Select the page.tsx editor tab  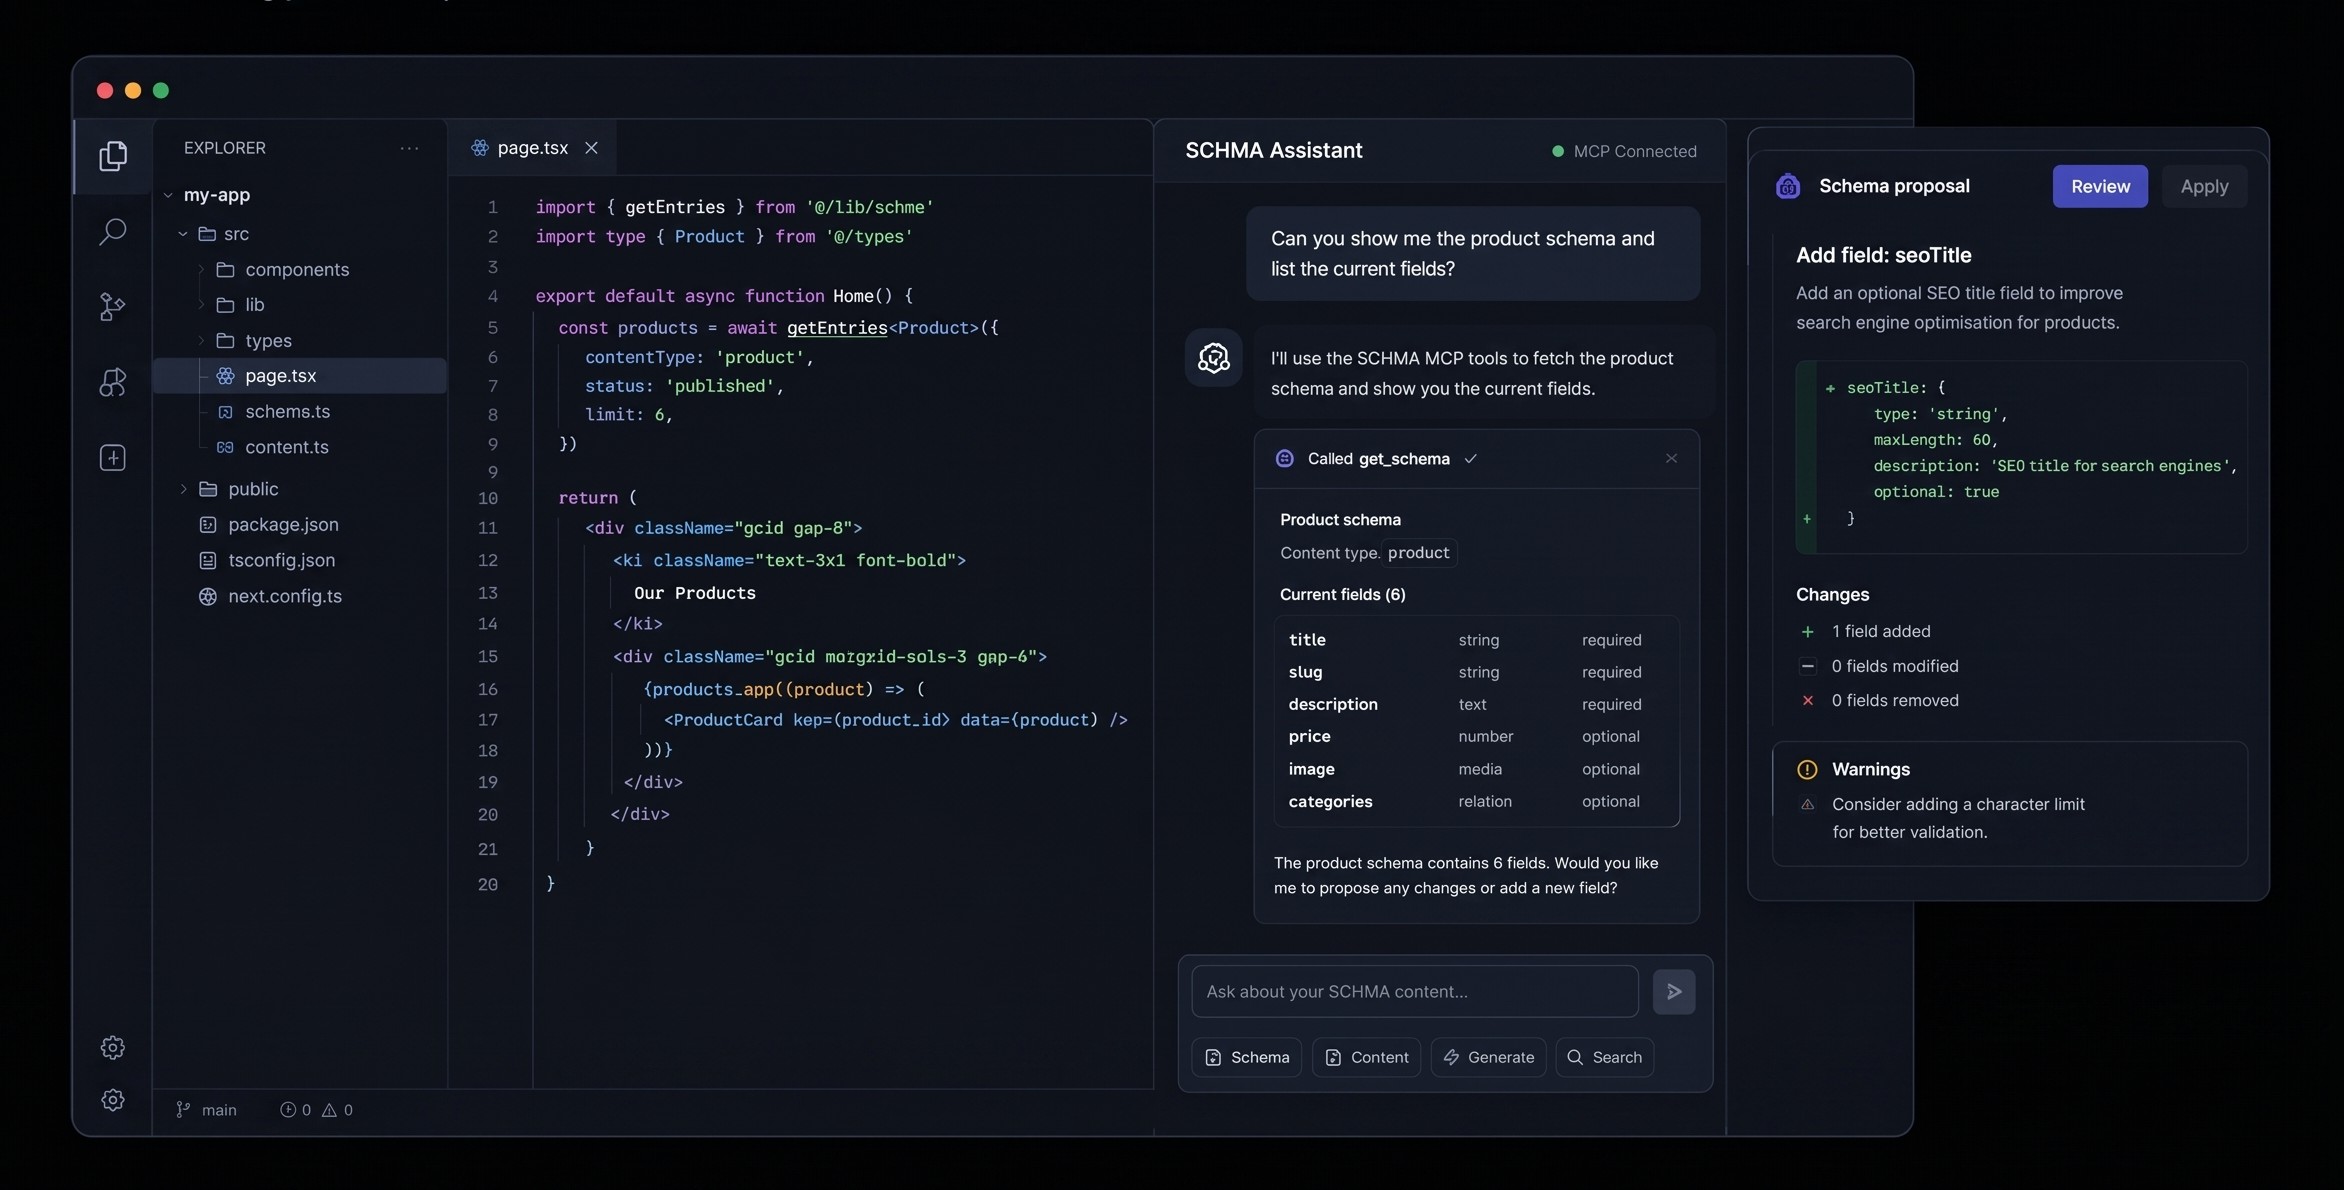pyautogui.click(x=533, y=148)
